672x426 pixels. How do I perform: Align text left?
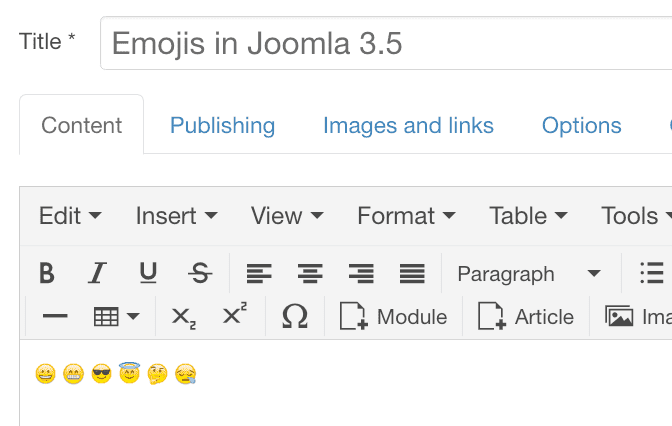coord(259,273)
